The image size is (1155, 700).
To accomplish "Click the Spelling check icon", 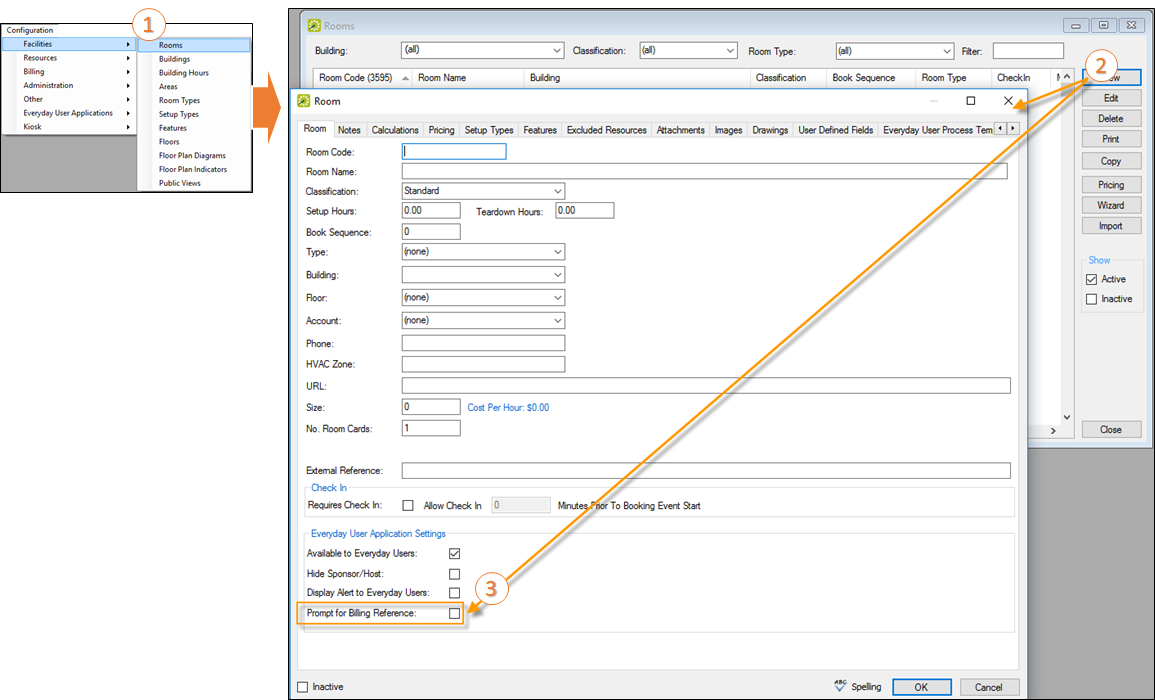I will (840, 686).
